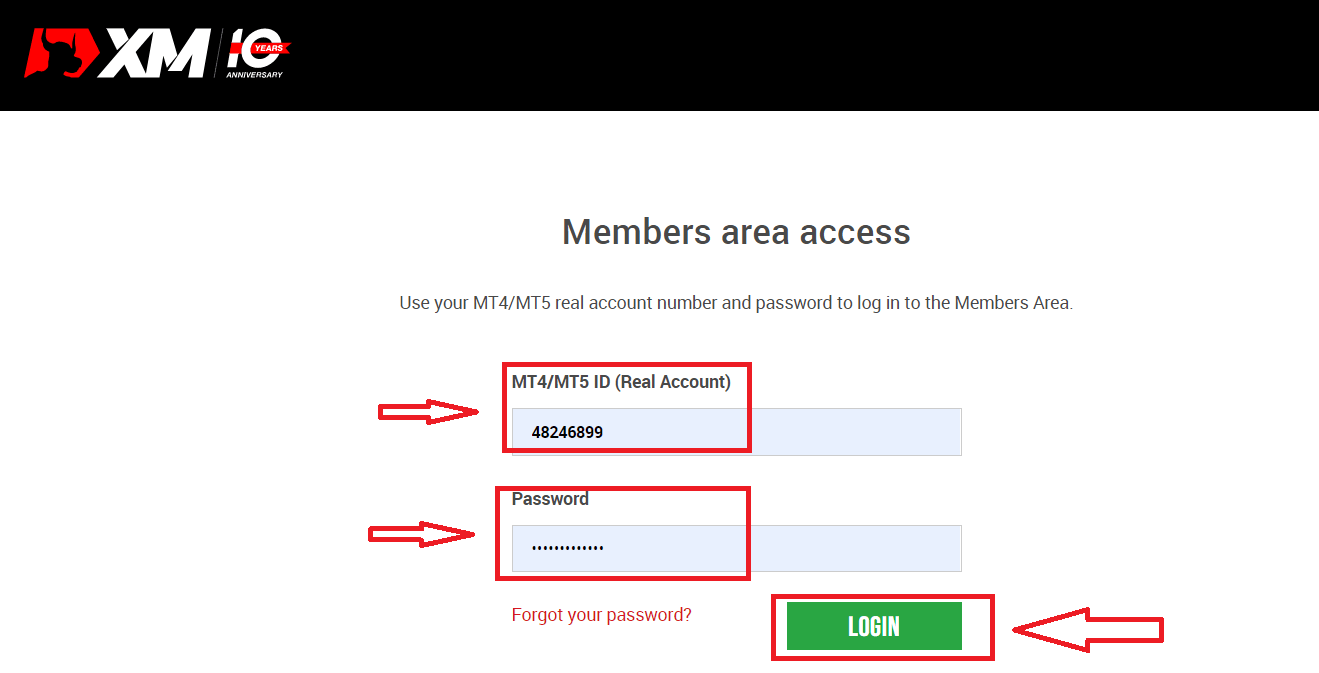Open the 'Forgot your password?' link
The width and height of the screenshot is (1319, 673).
pos(601,615)
